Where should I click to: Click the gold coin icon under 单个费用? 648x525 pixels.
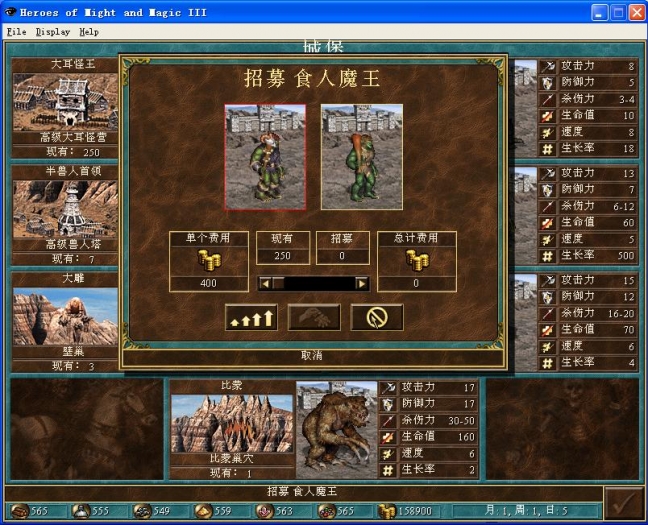pos(209,261)
